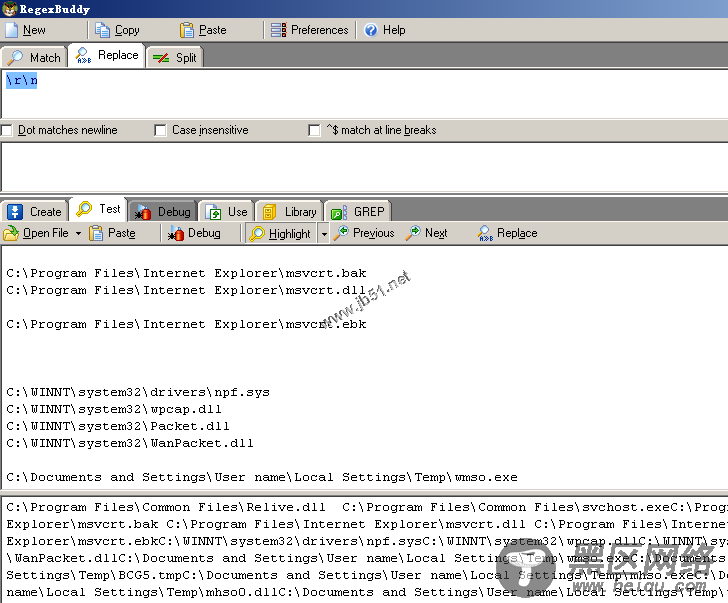Click the wmso.exe path line
The width and height of the screenshot is (728, 603).
(x=262, y=477)
